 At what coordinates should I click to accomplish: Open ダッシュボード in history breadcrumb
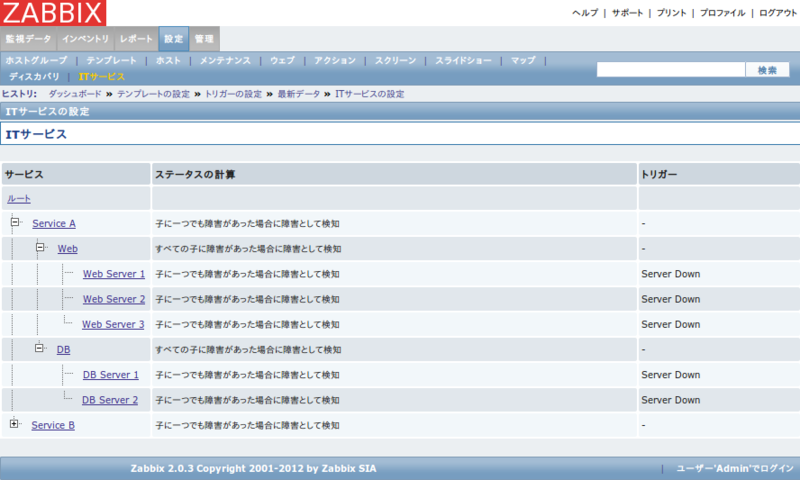75,94
